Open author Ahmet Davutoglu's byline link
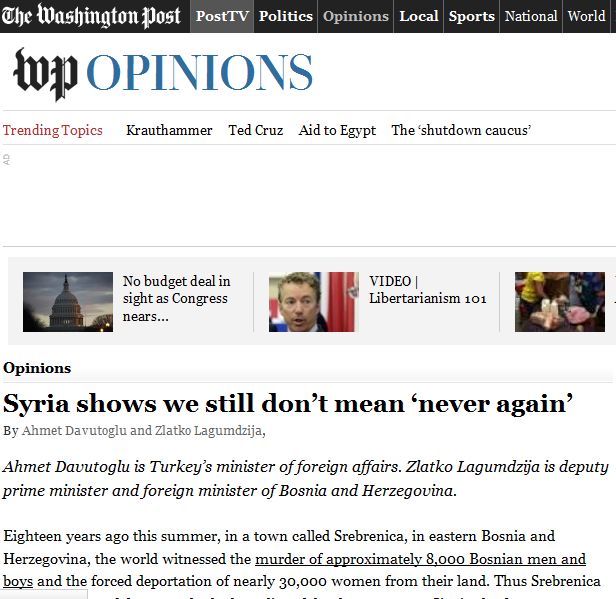The height and width of the screenshot is (599, 616). pos(74,430)
